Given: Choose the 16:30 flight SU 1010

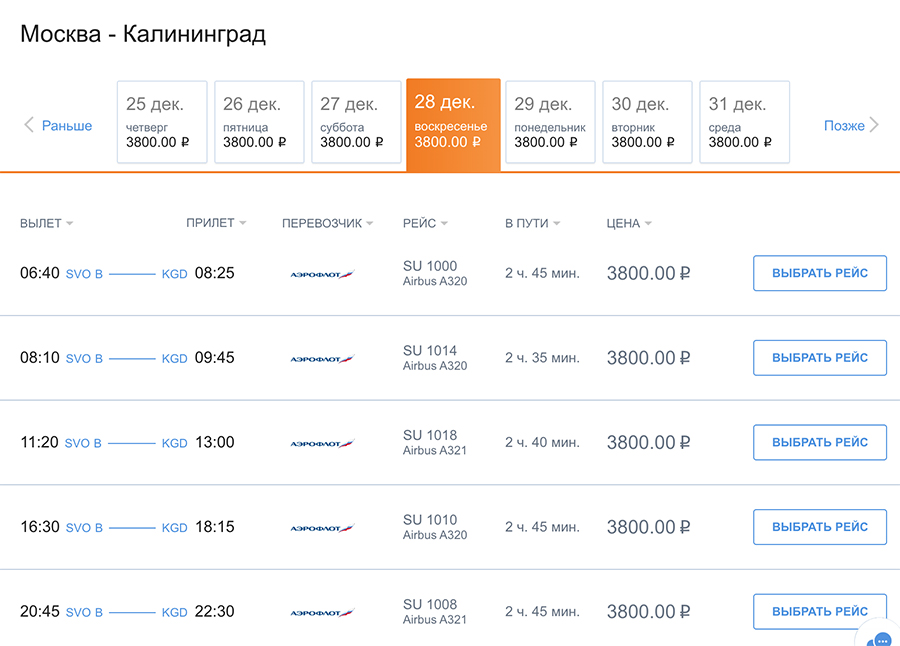Looking at the screenshot, I should pos(819,527).
